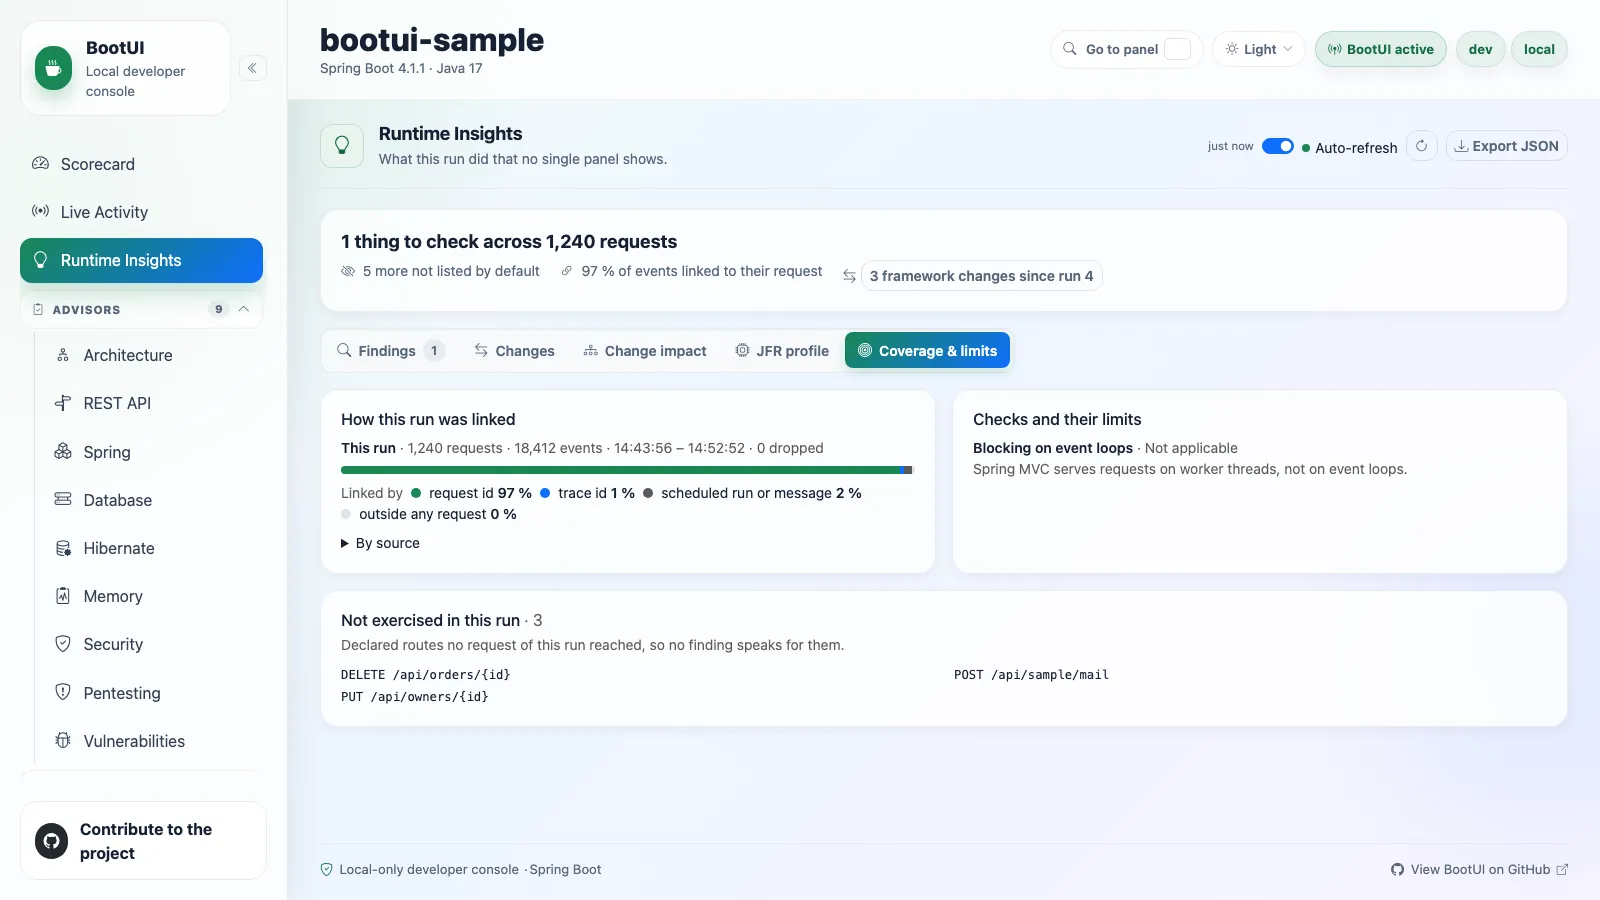Click the GitHub logo in Contribute card
Viewport: 1600px width, 900px height.
coord(52,841)
